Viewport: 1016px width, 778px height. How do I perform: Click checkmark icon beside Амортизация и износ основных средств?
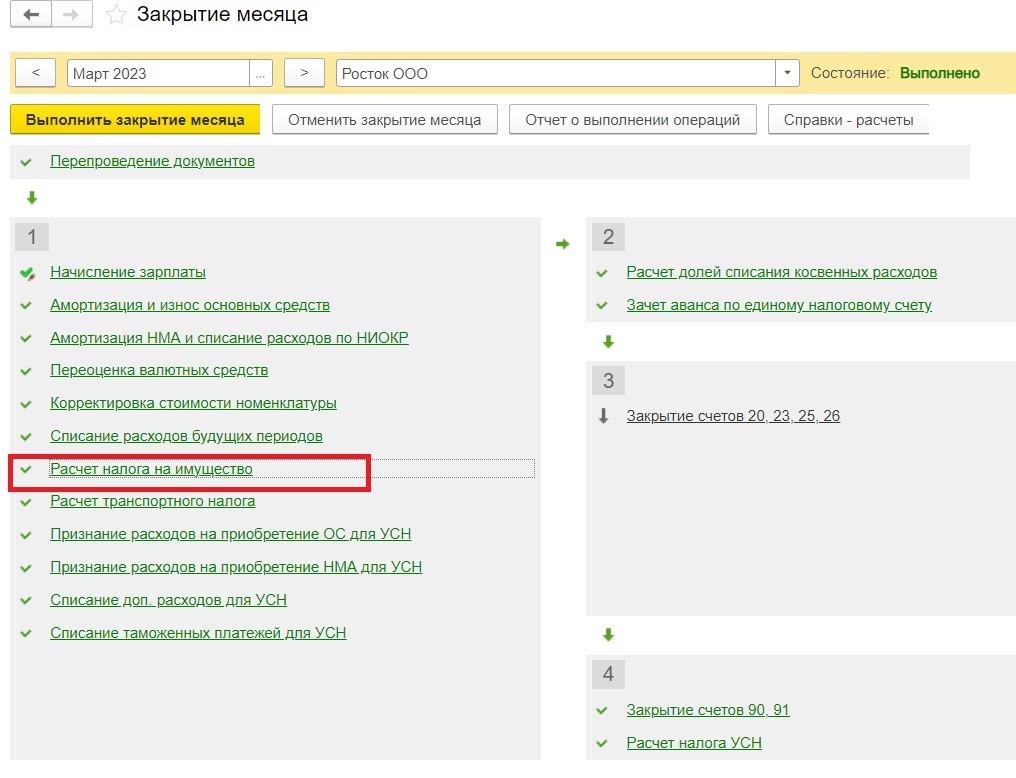tap(26, 306)
